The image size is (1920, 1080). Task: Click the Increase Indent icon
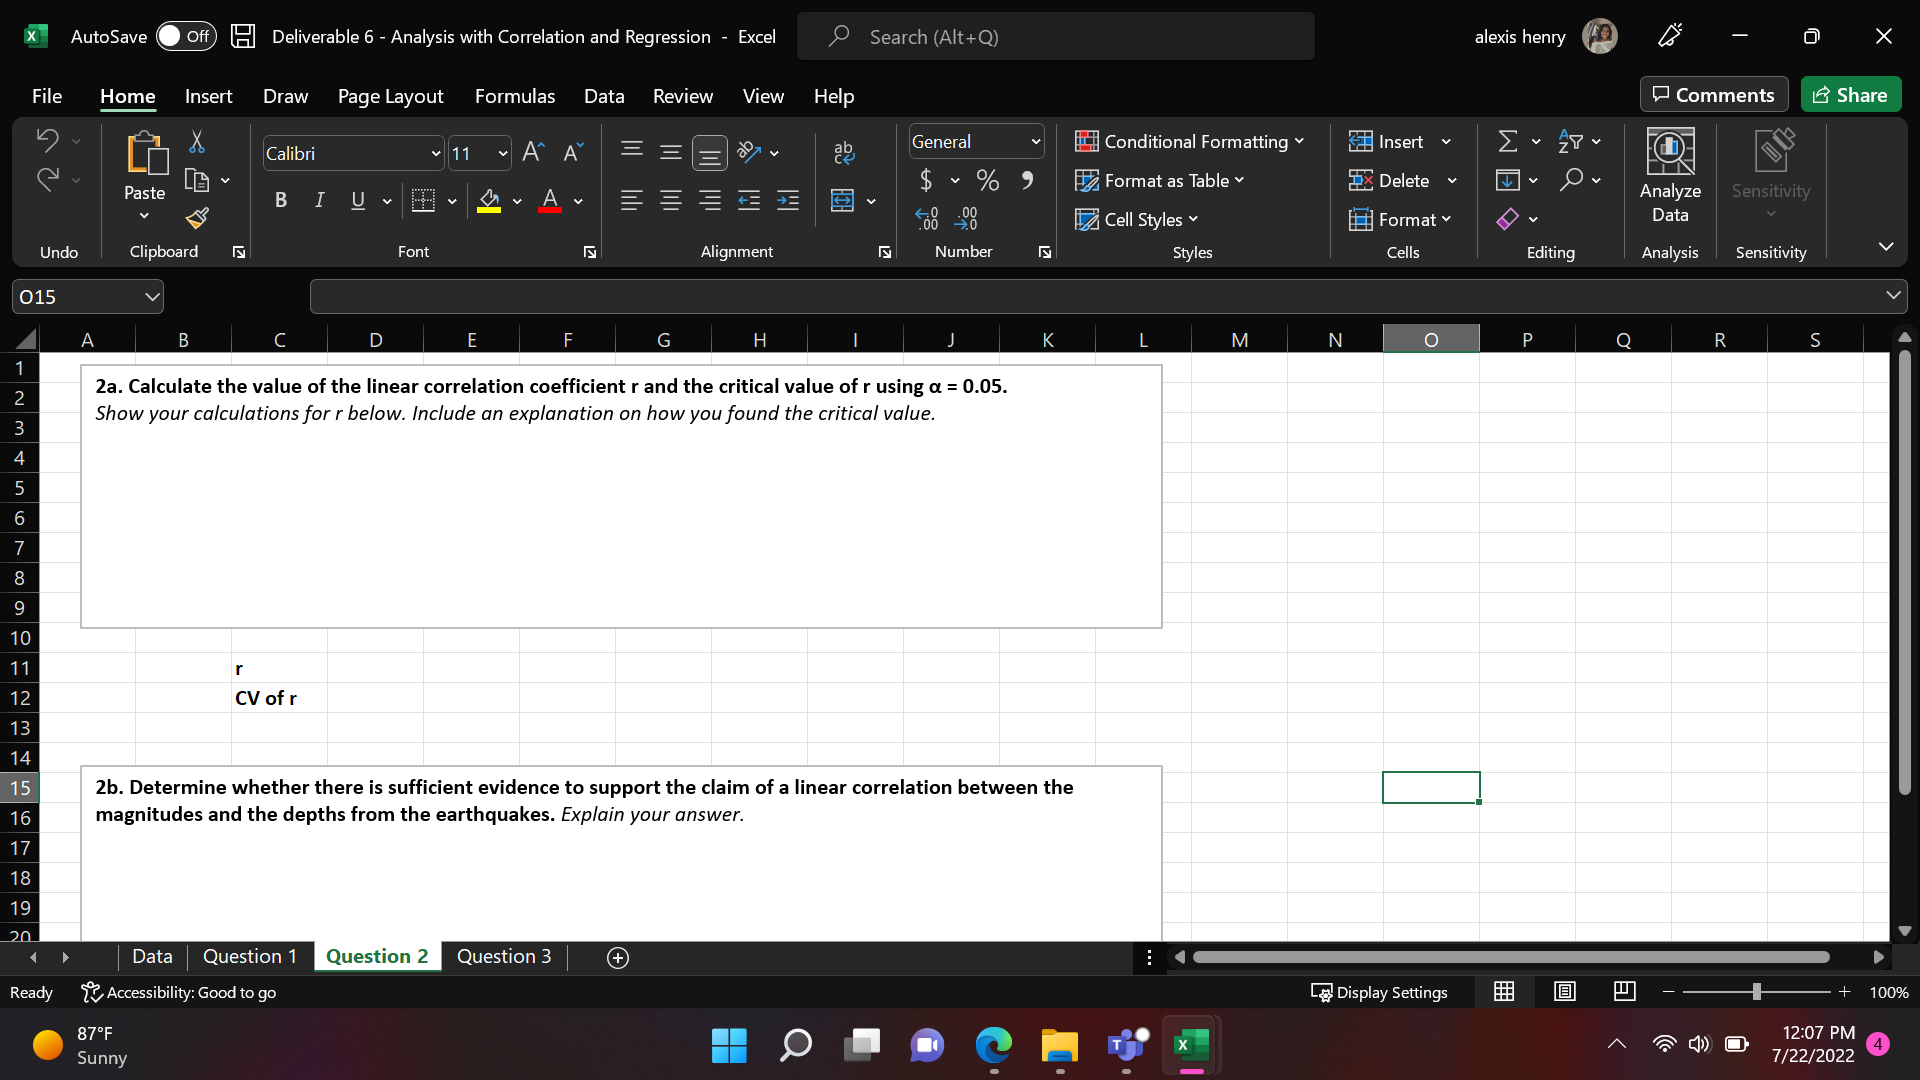click(788, 201)
